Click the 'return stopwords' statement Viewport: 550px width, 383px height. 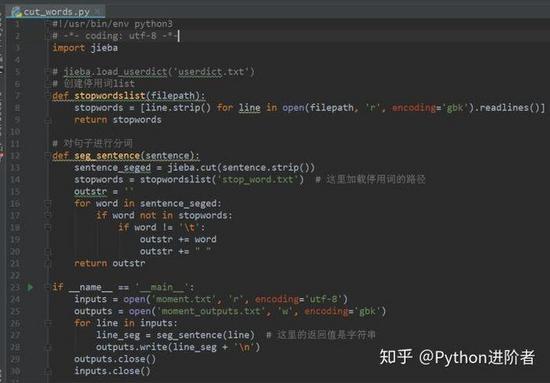(x=118, y=120)
